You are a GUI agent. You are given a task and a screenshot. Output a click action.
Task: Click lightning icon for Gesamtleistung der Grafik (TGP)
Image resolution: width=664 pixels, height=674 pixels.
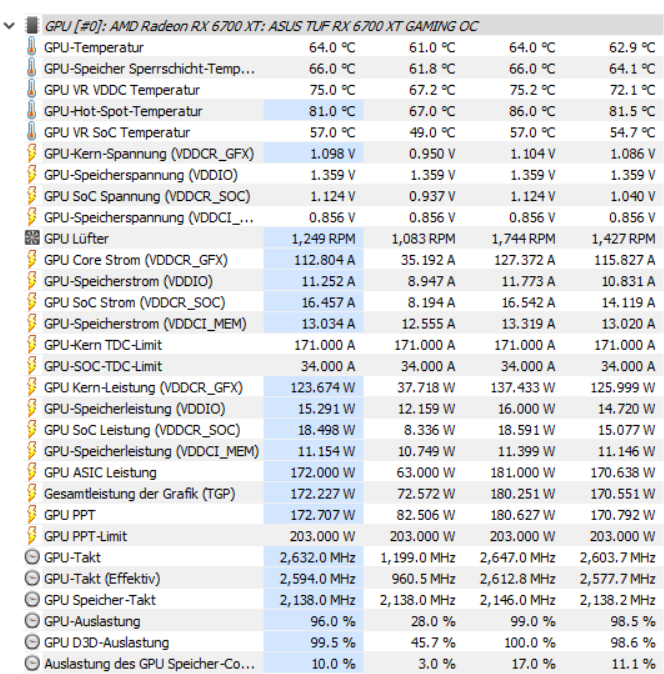point(31,493)
